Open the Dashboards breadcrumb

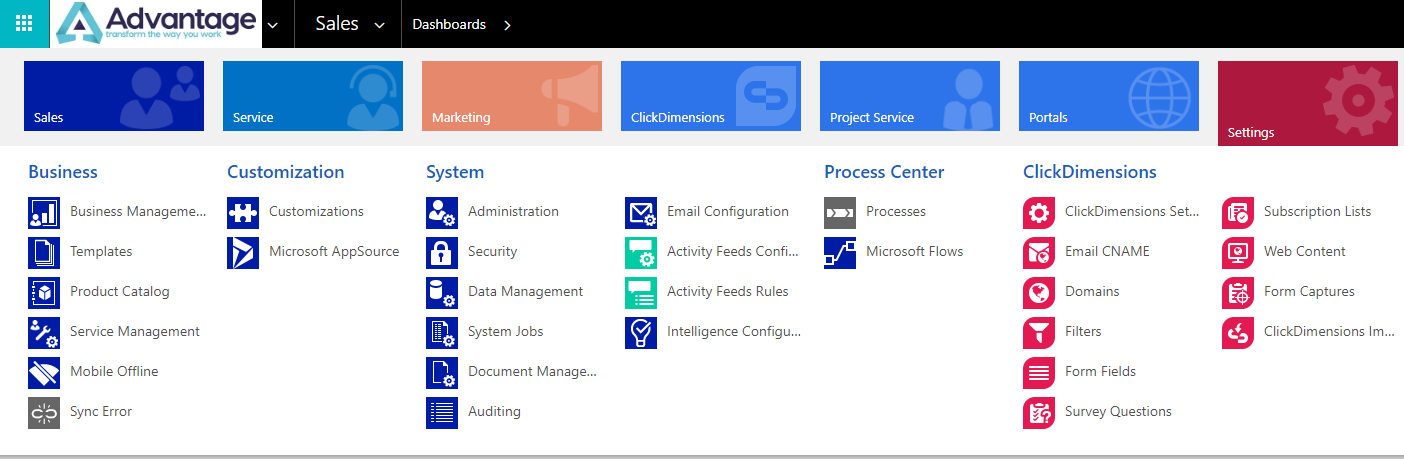click(449, 25)
